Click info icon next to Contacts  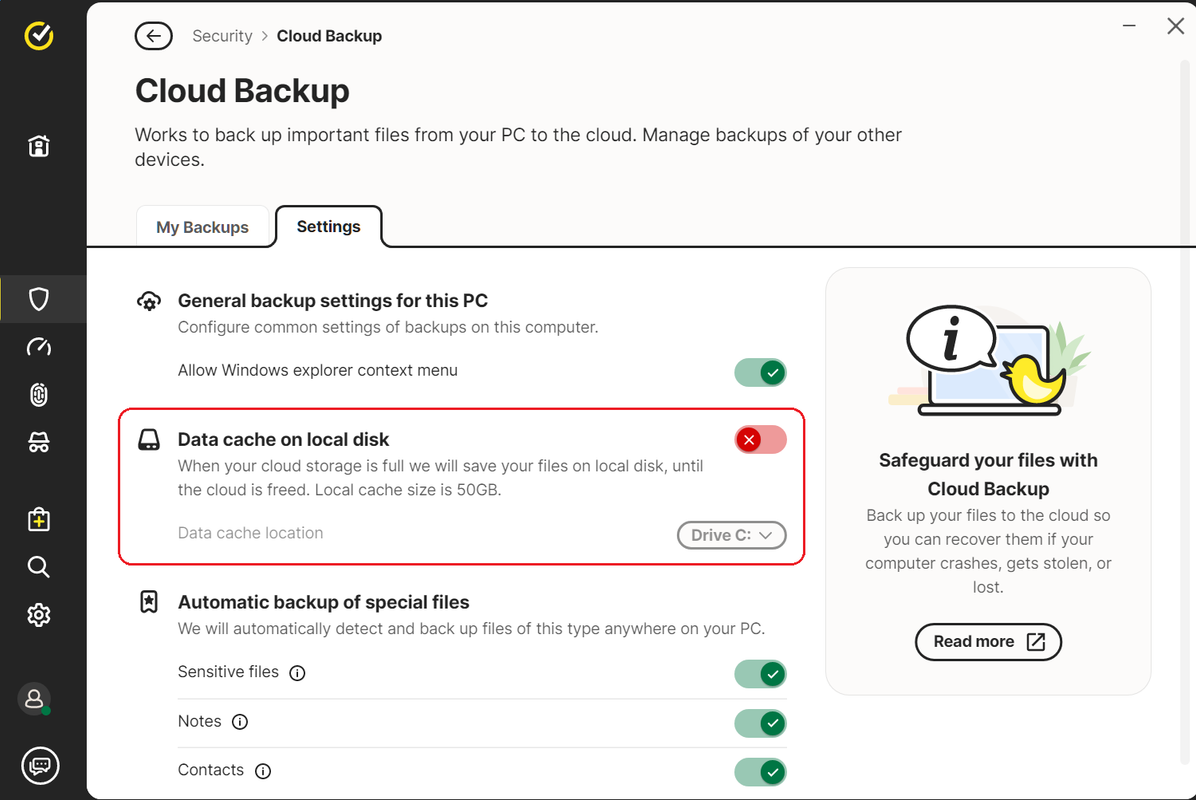(263, 771)
